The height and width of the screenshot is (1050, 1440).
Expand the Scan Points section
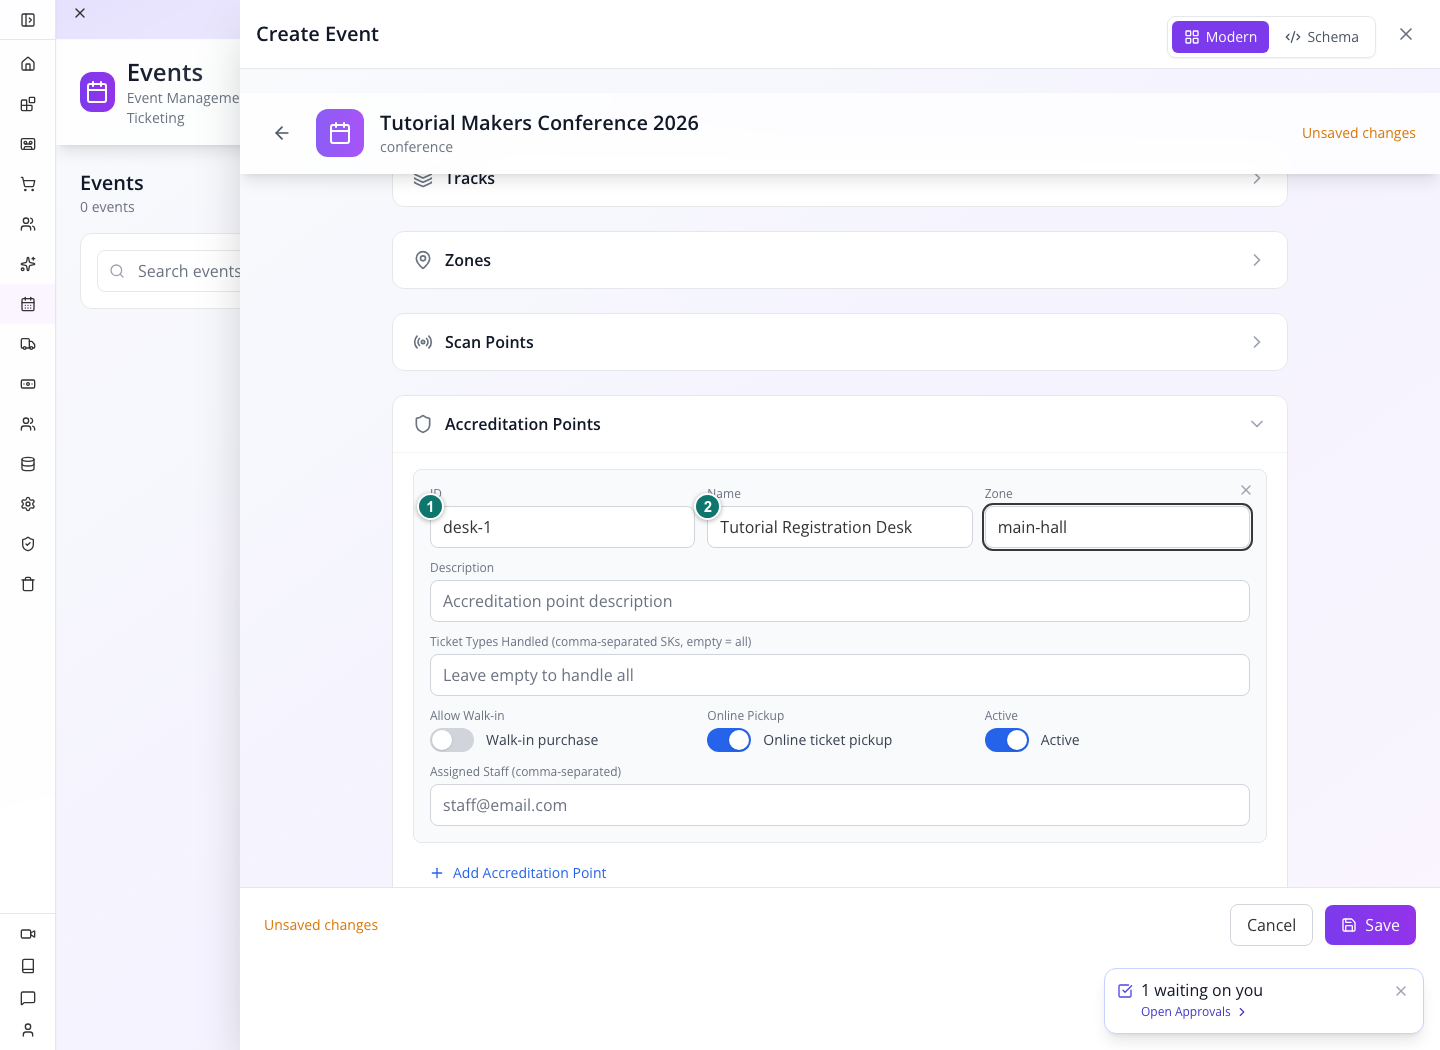coord(840,342)
